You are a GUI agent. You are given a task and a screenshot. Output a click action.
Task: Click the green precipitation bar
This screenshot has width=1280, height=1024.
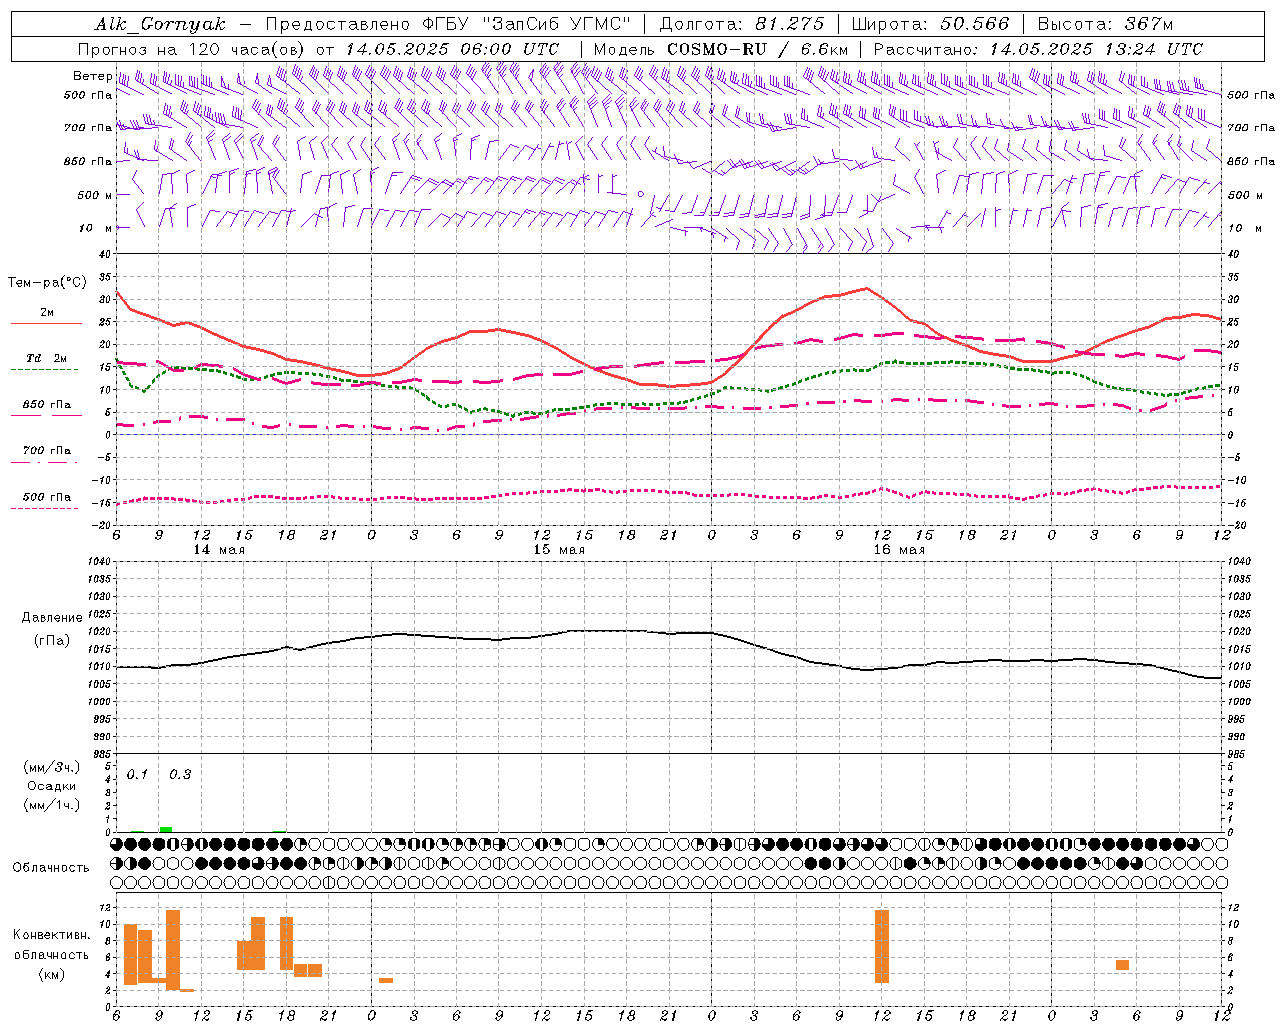click(166, 829)
